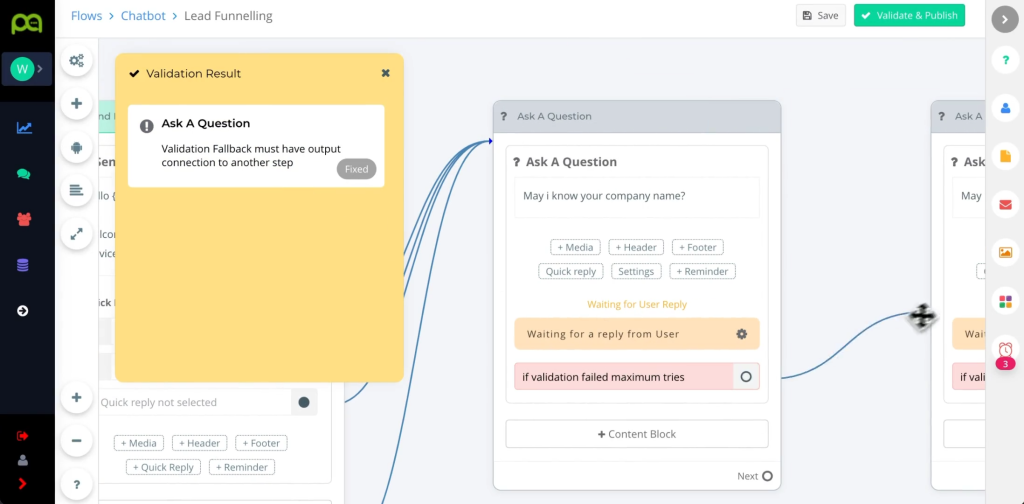The image size is (1024, 504).
Task: Open database stack icon in left sidebar
Action: pyautogui.click(x=23, y=265)
